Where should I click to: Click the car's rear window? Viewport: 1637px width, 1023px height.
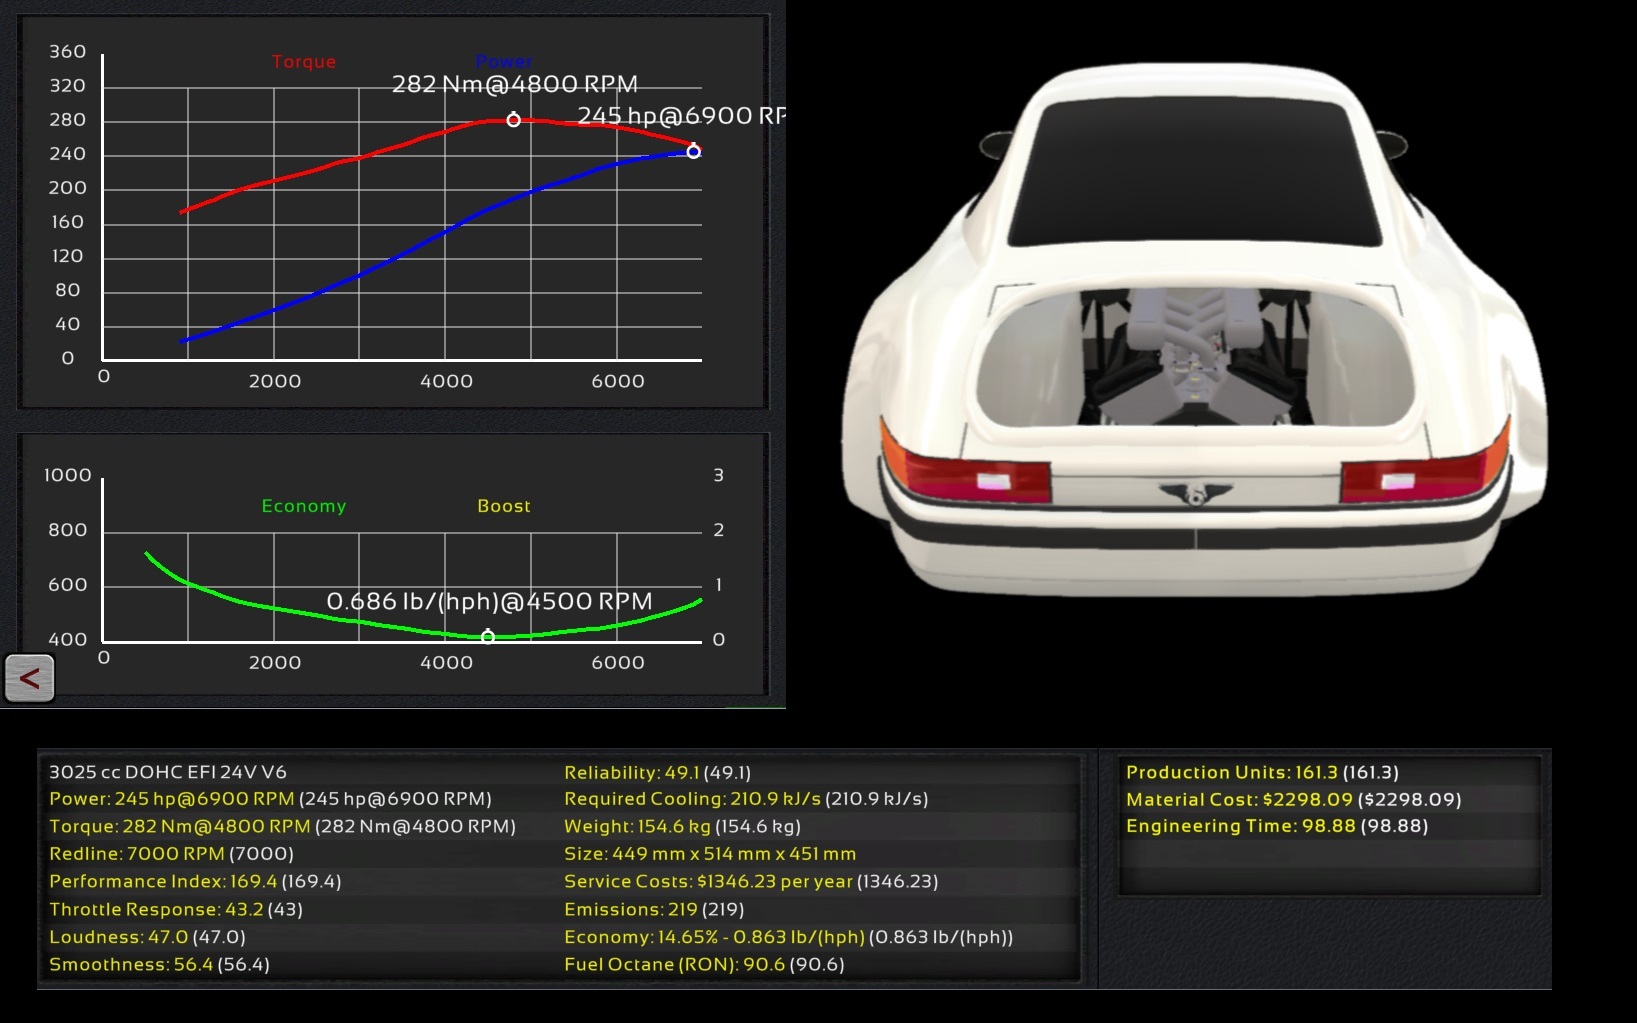(x=1195, y=170)
